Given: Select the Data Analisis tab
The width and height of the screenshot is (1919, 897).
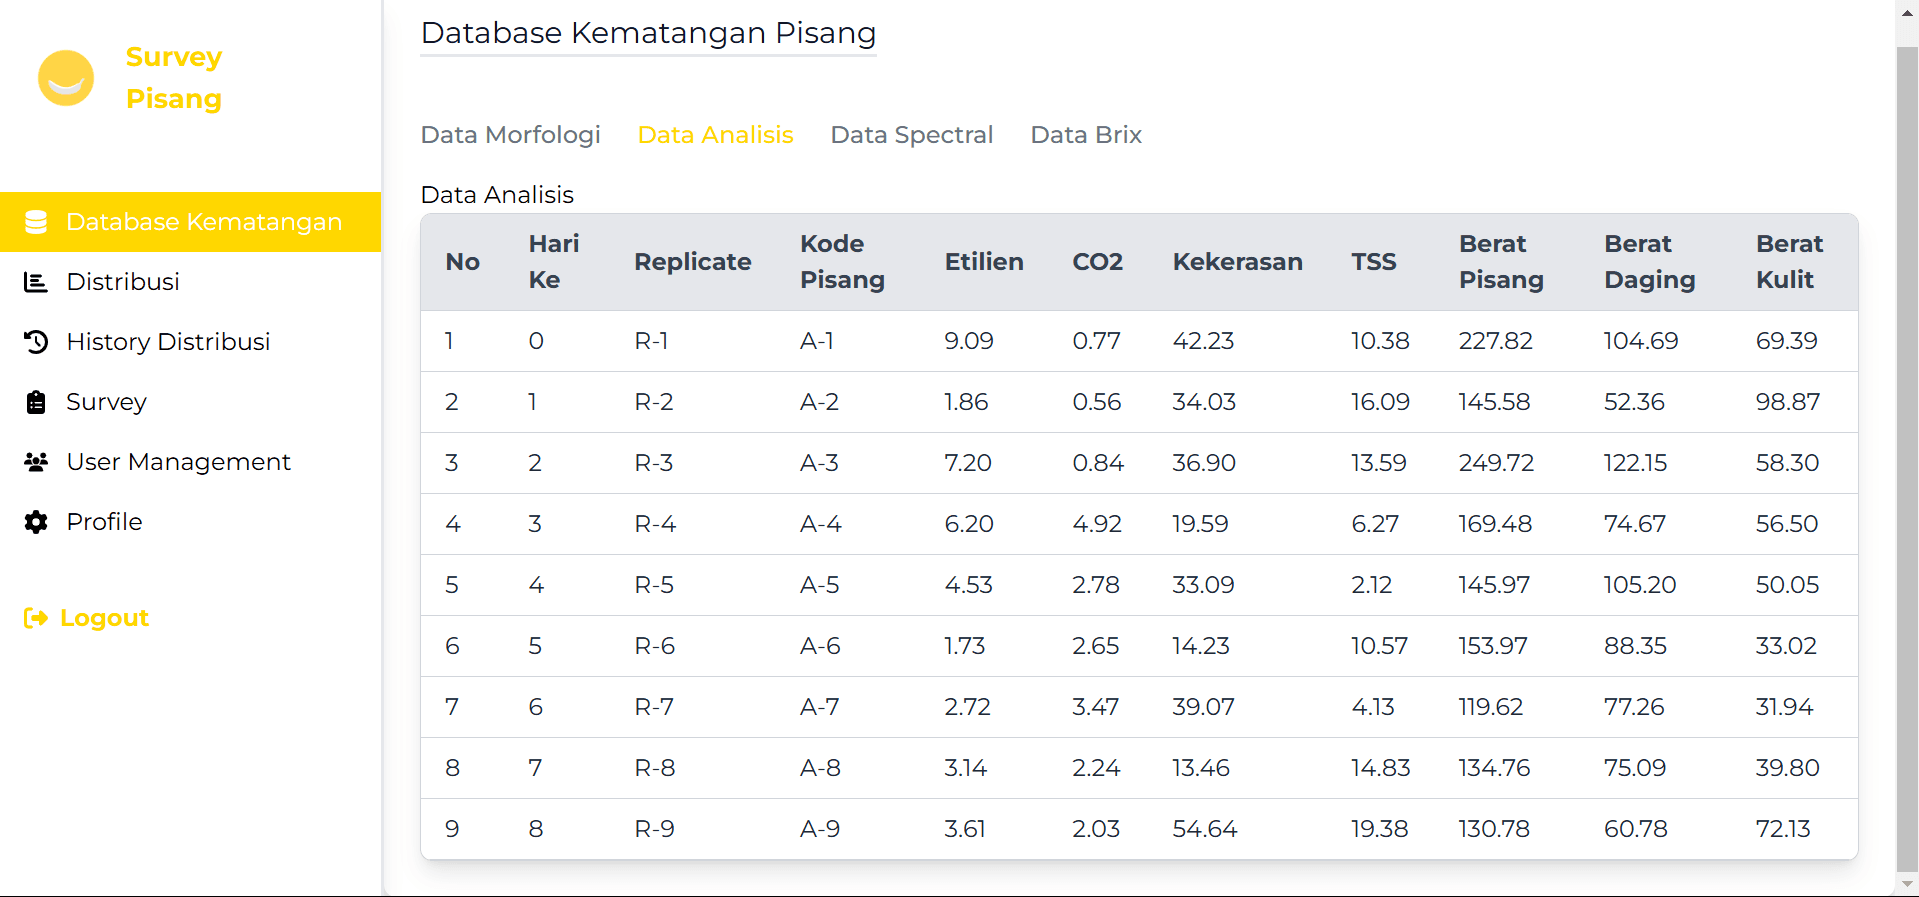Looking at the screenshot, I should tap(715, 135).
